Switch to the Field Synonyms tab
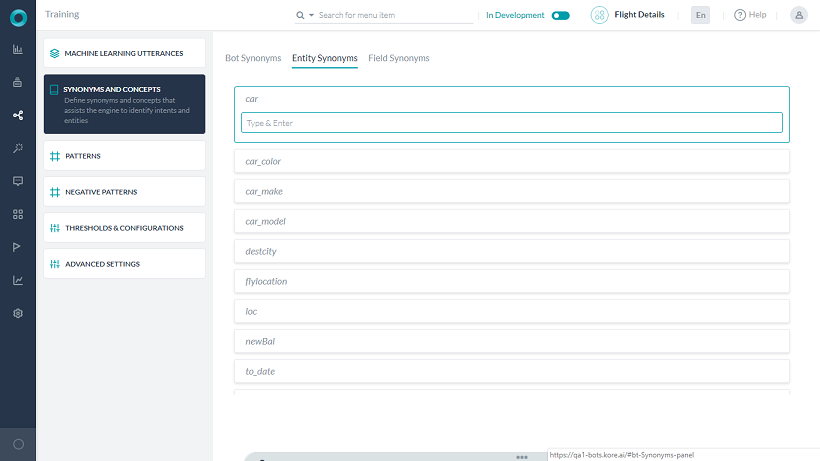Screen dimensions: 820x461 [398, 58]
